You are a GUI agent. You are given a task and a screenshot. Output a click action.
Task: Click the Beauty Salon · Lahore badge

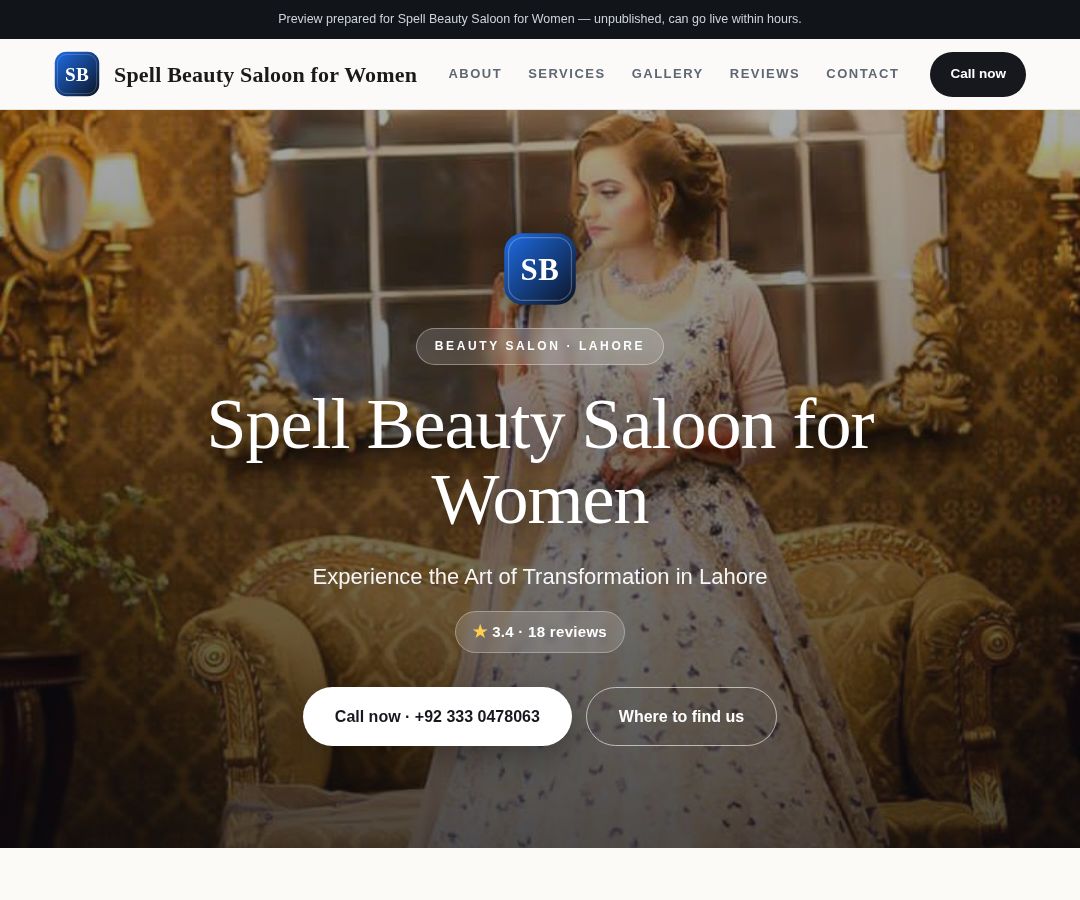pyautogui.click(x=540, y=346)
